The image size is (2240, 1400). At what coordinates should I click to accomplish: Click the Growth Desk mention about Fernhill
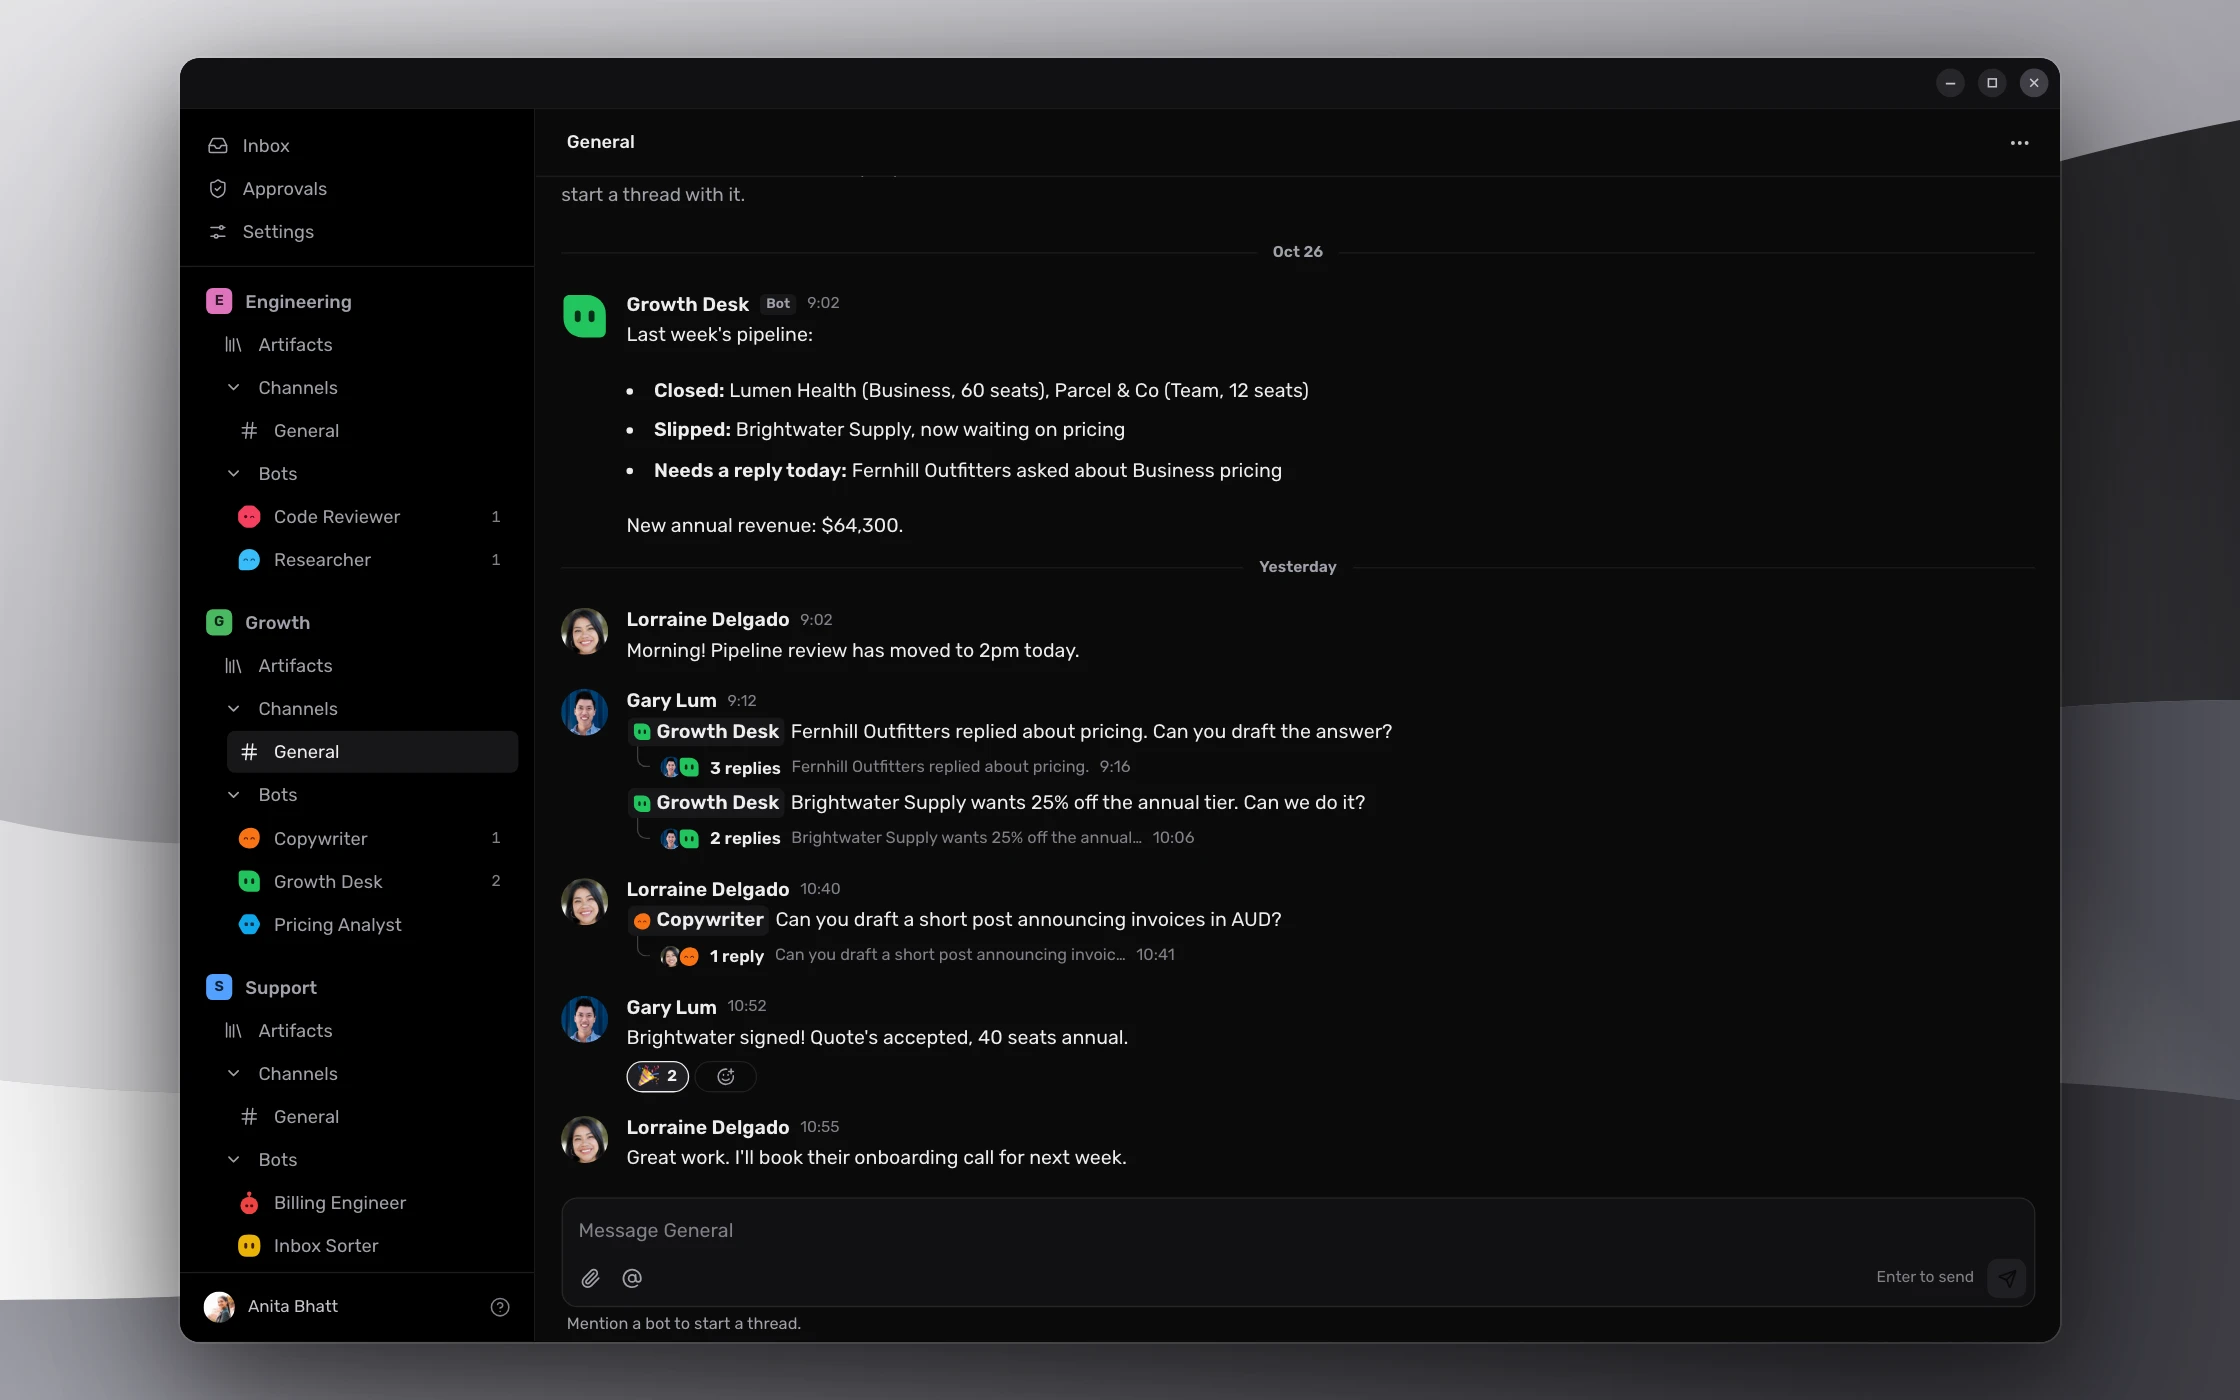click(x=706, y=732)
